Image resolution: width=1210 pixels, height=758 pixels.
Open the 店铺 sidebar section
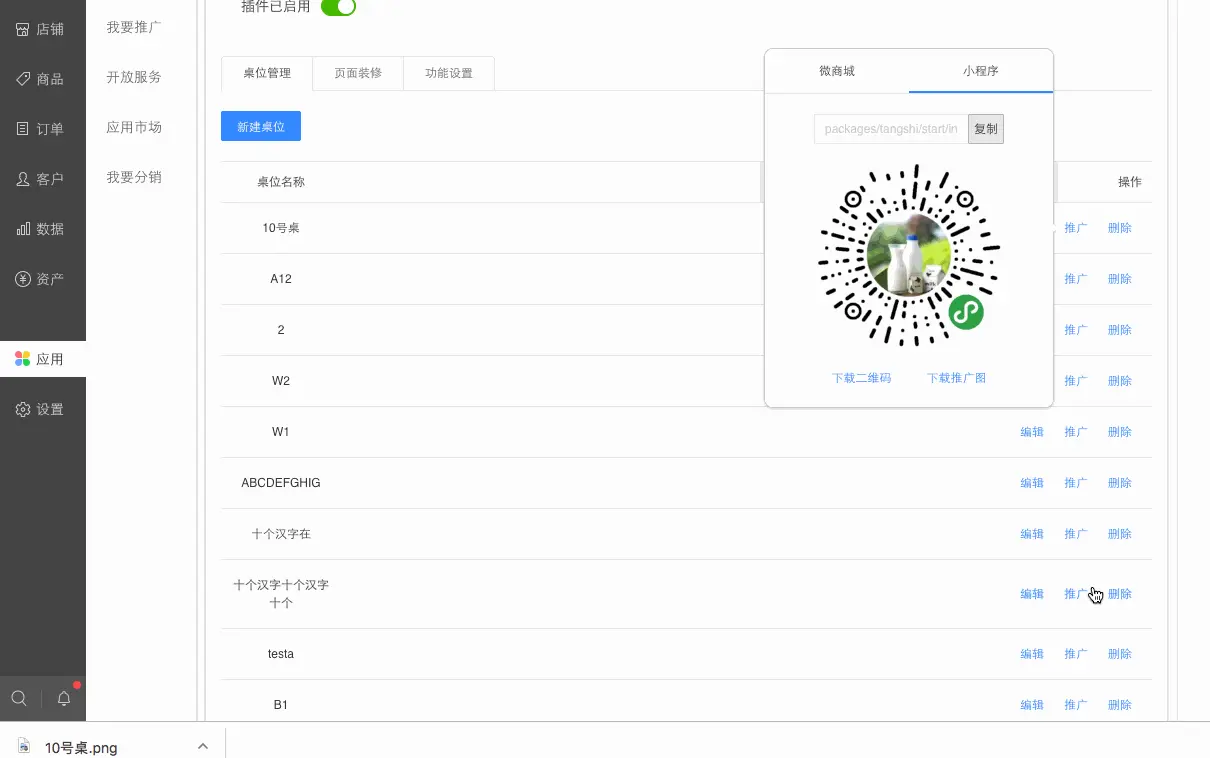click(42, 29)
